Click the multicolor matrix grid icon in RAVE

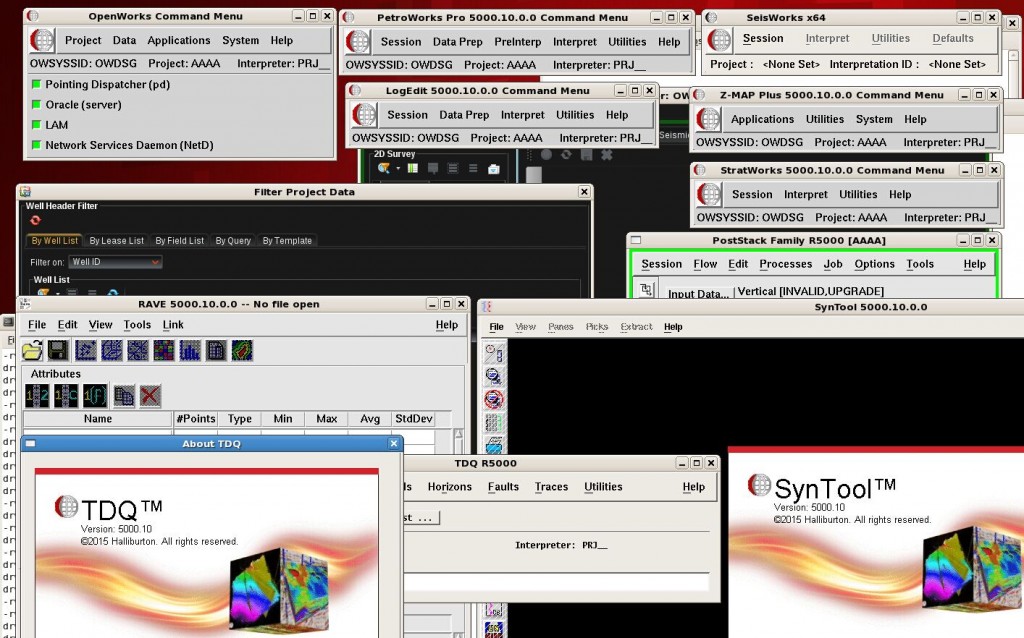click(164, 351)
